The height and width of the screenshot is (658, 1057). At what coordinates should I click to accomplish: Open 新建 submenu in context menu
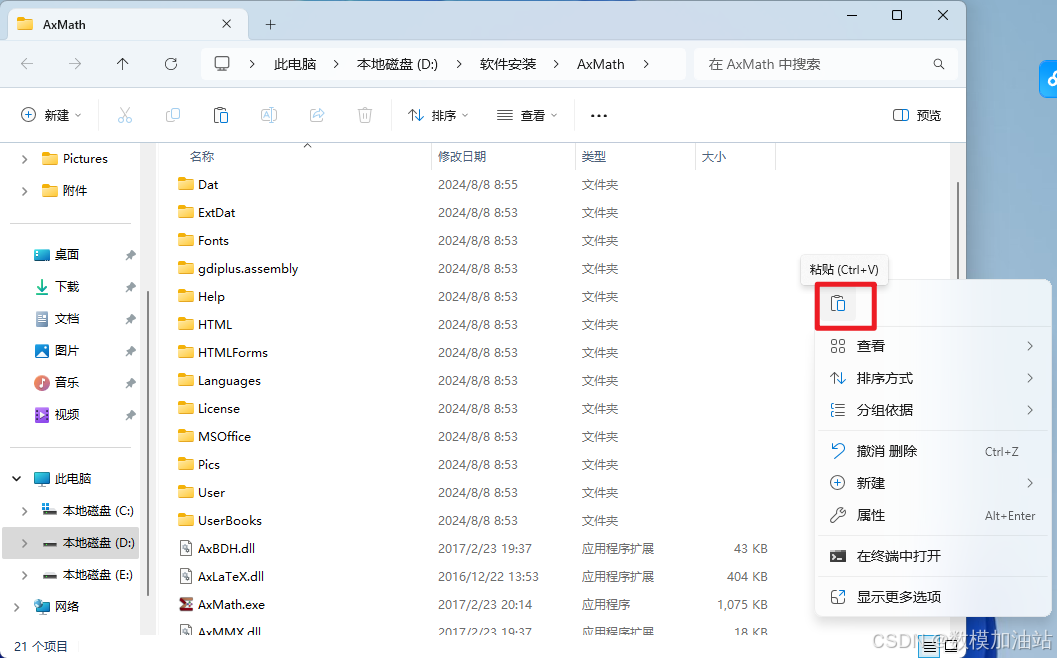[x=933, y=483]
